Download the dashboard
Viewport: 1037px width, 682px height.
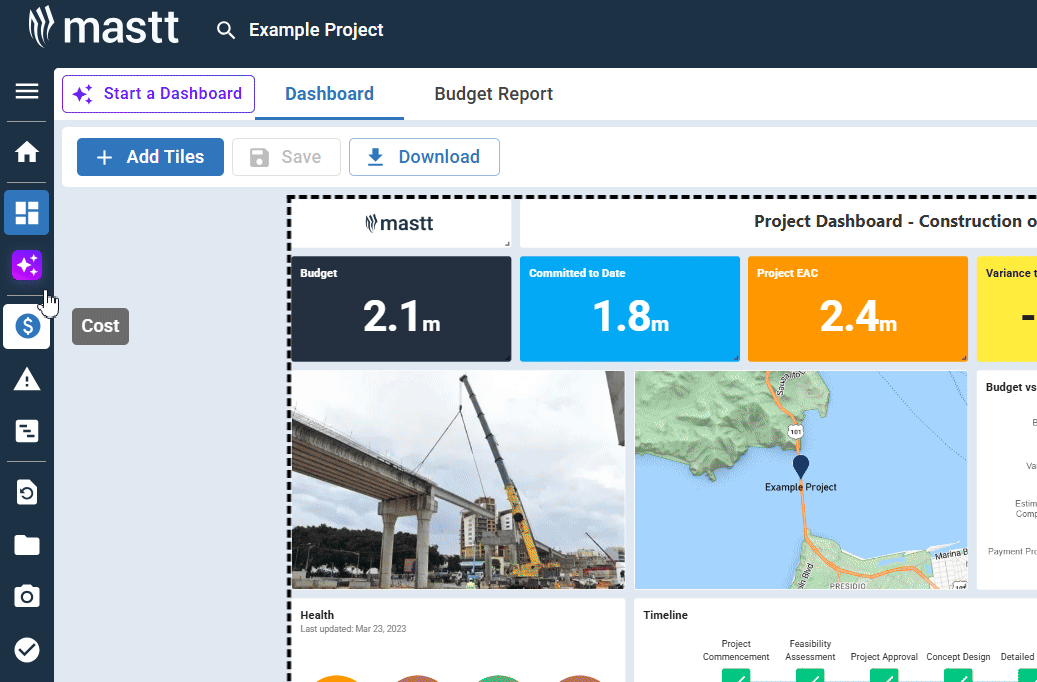click(x=424, y=157)
